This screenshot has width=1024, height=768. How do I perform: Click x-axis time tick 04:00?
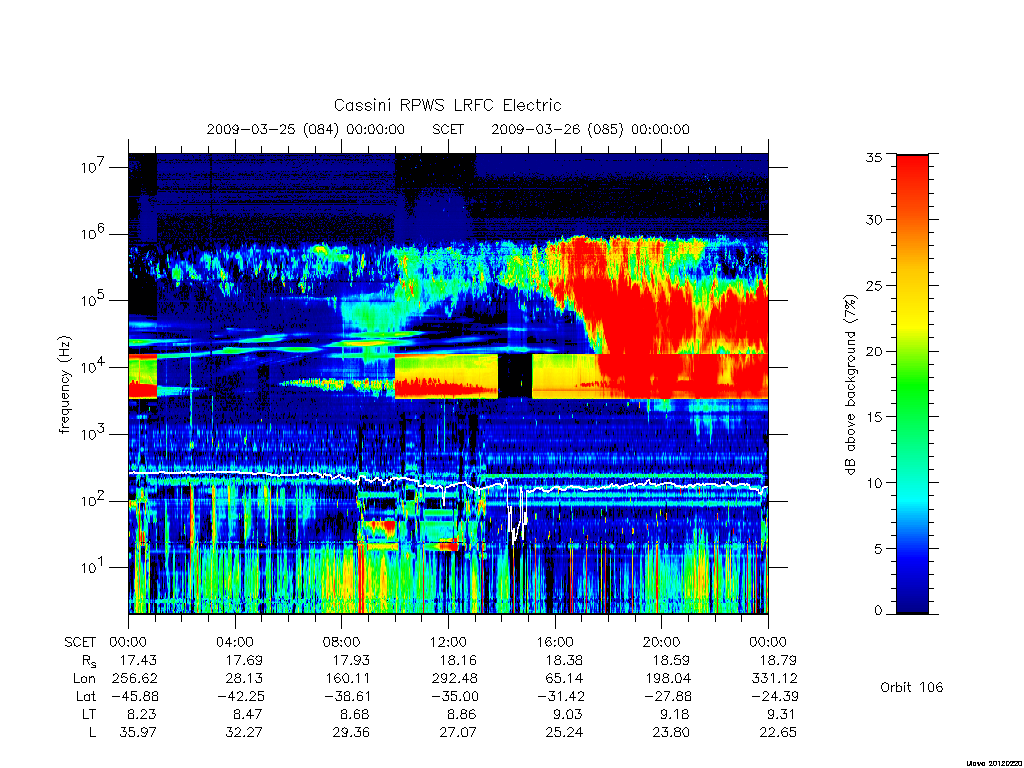pos(235,643)
